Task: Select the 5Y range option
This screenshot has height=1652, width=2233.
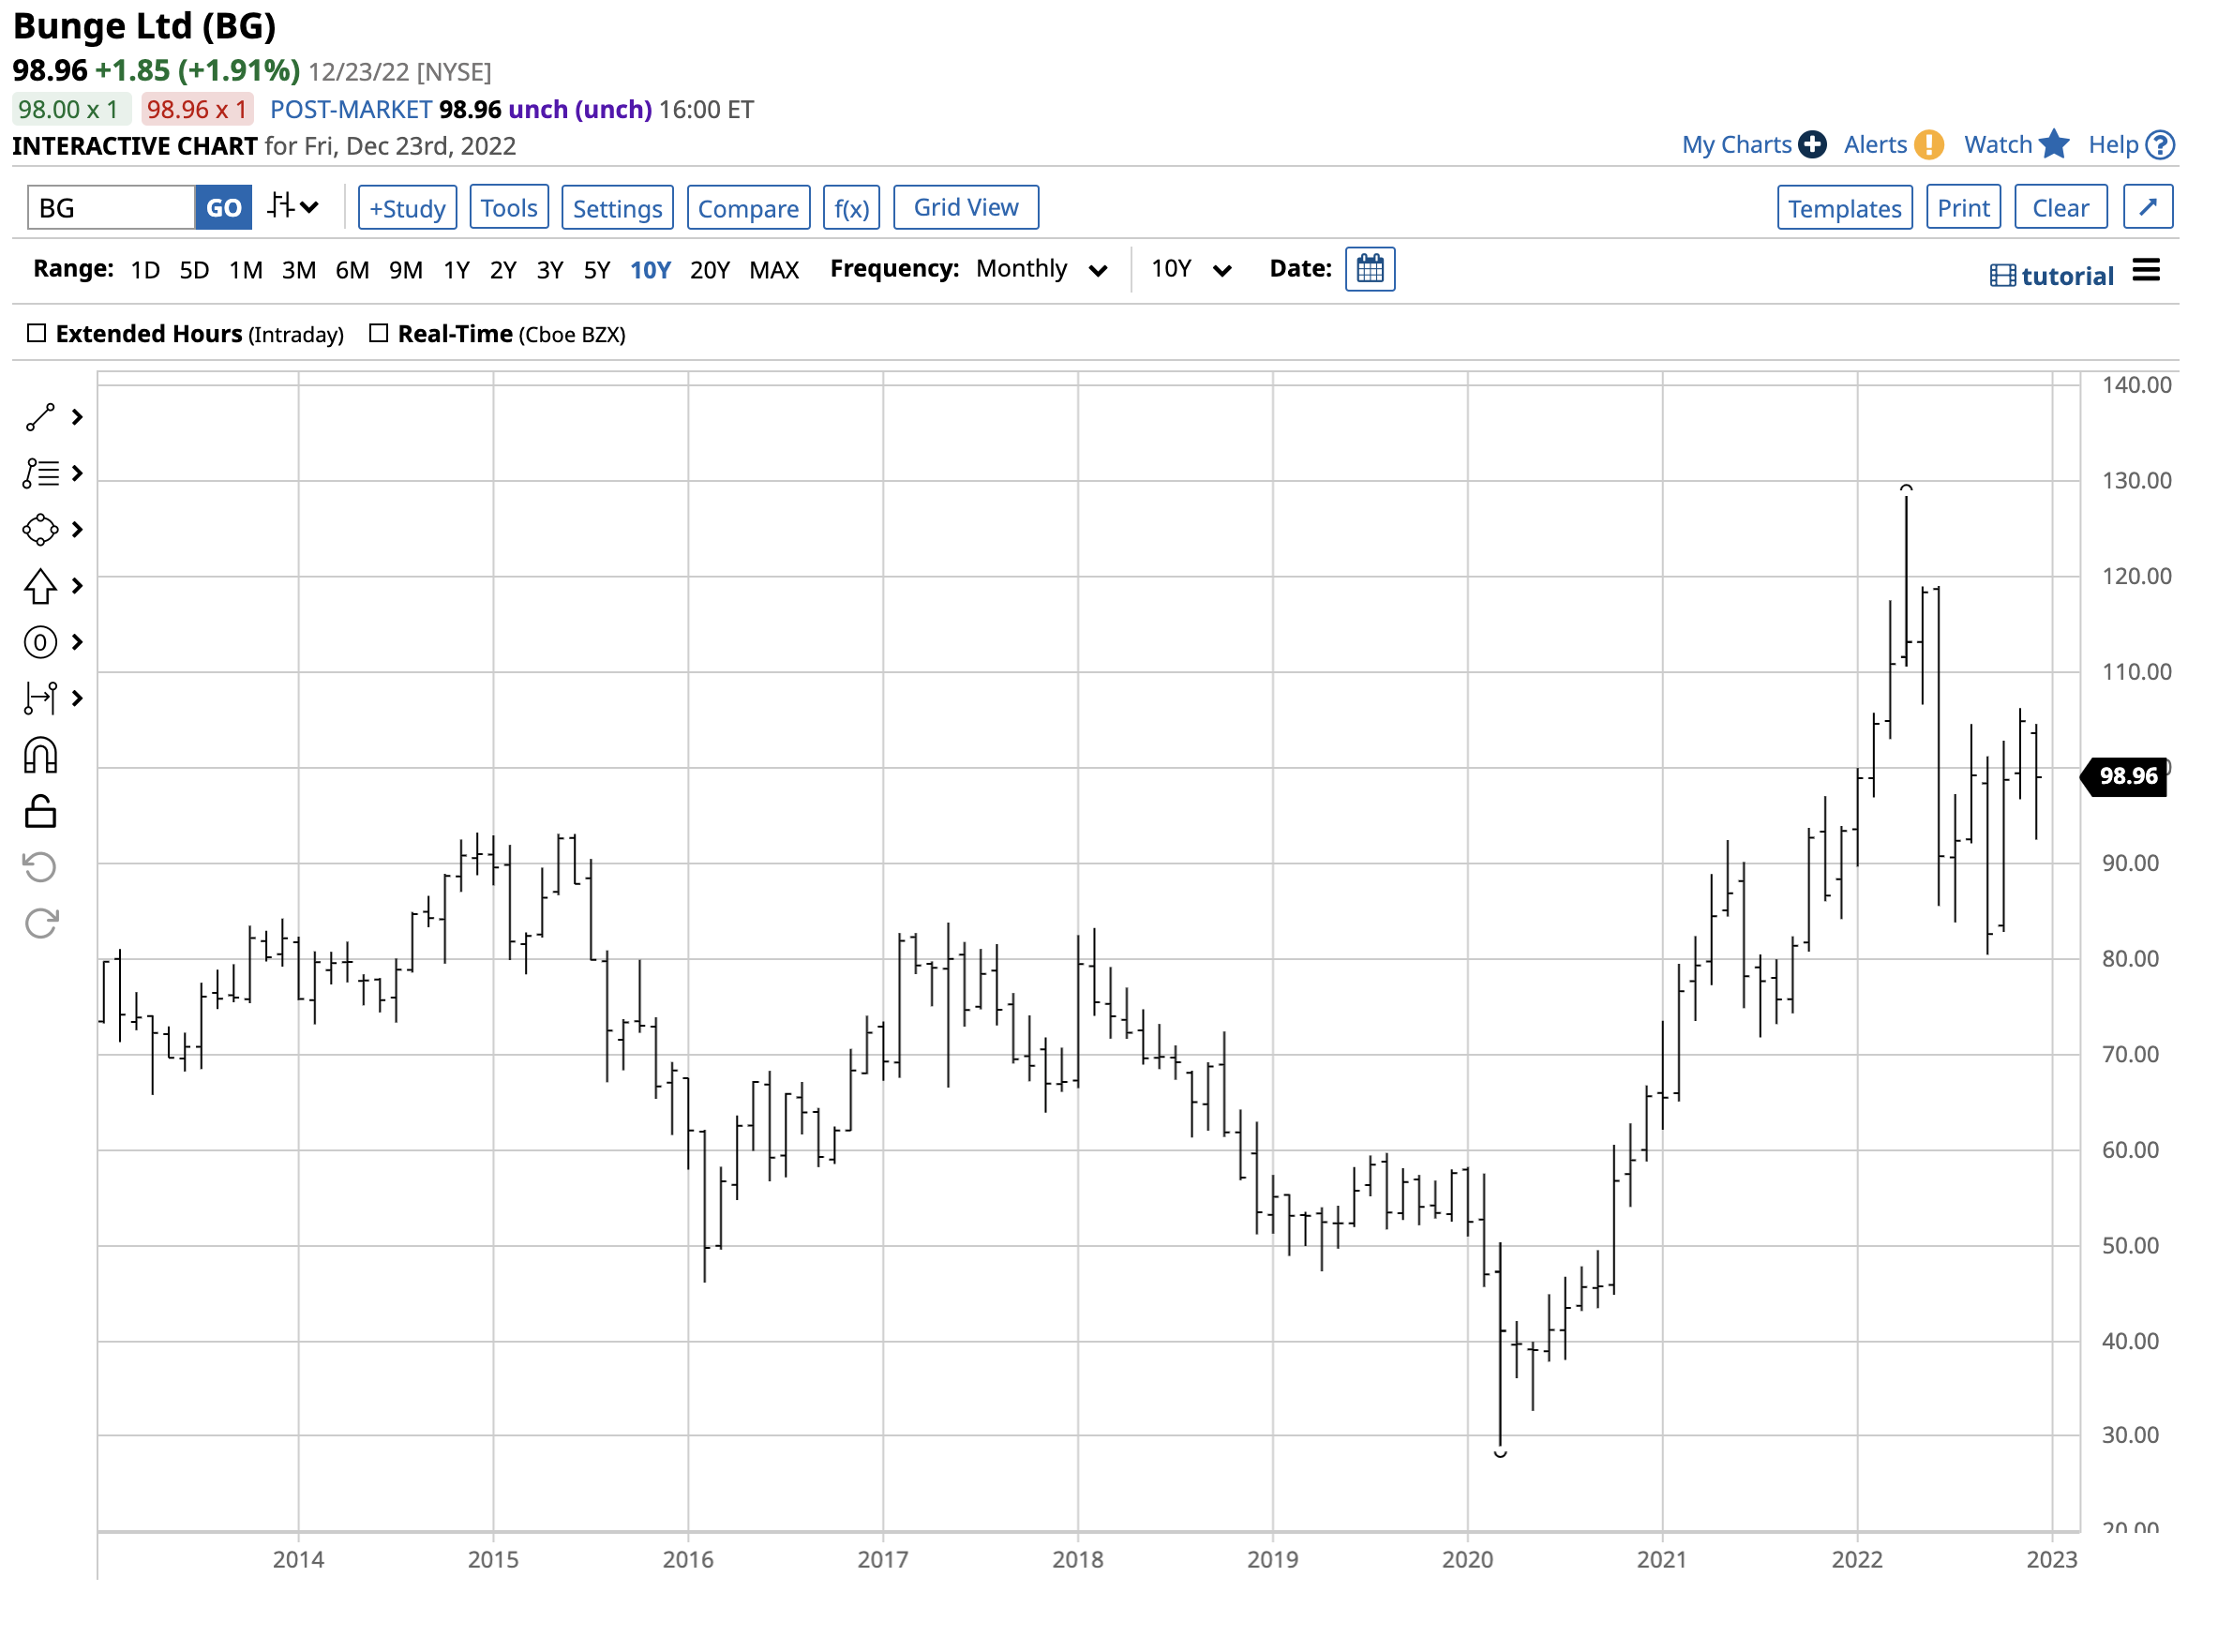Action: coord(597,271)
